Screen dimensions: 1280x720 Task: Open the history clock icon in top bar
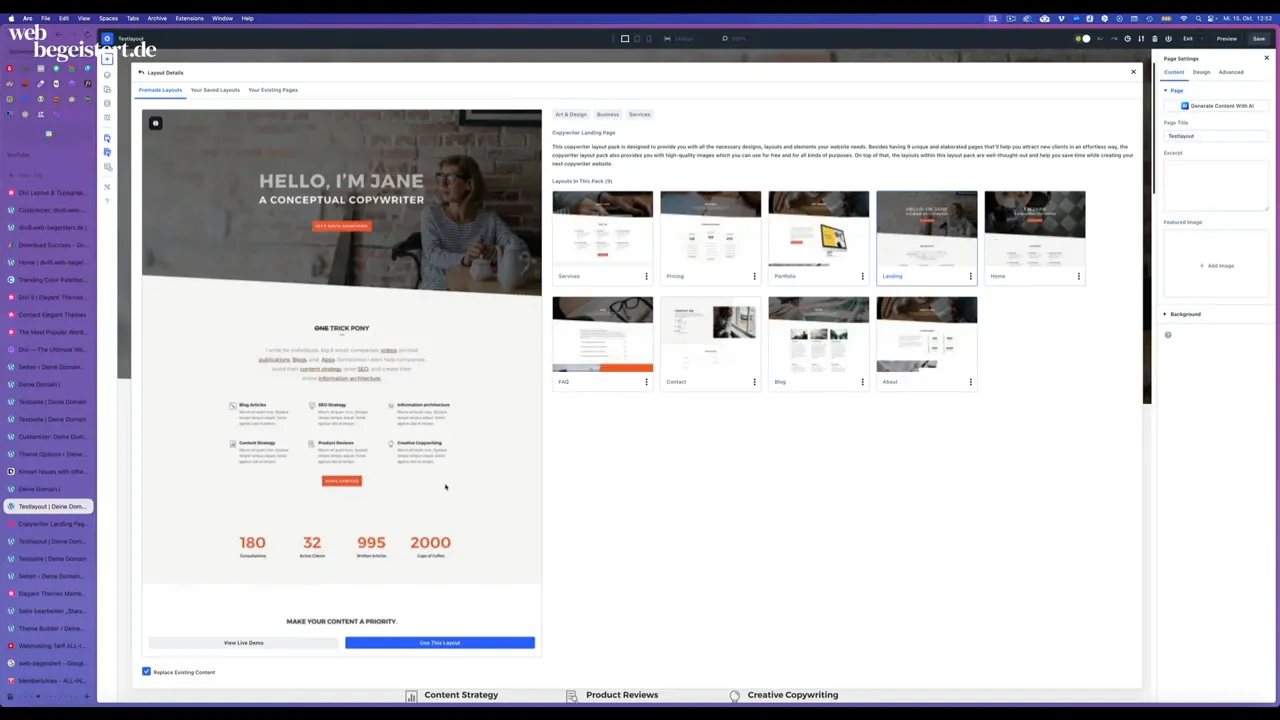[x=1127, y=39]
